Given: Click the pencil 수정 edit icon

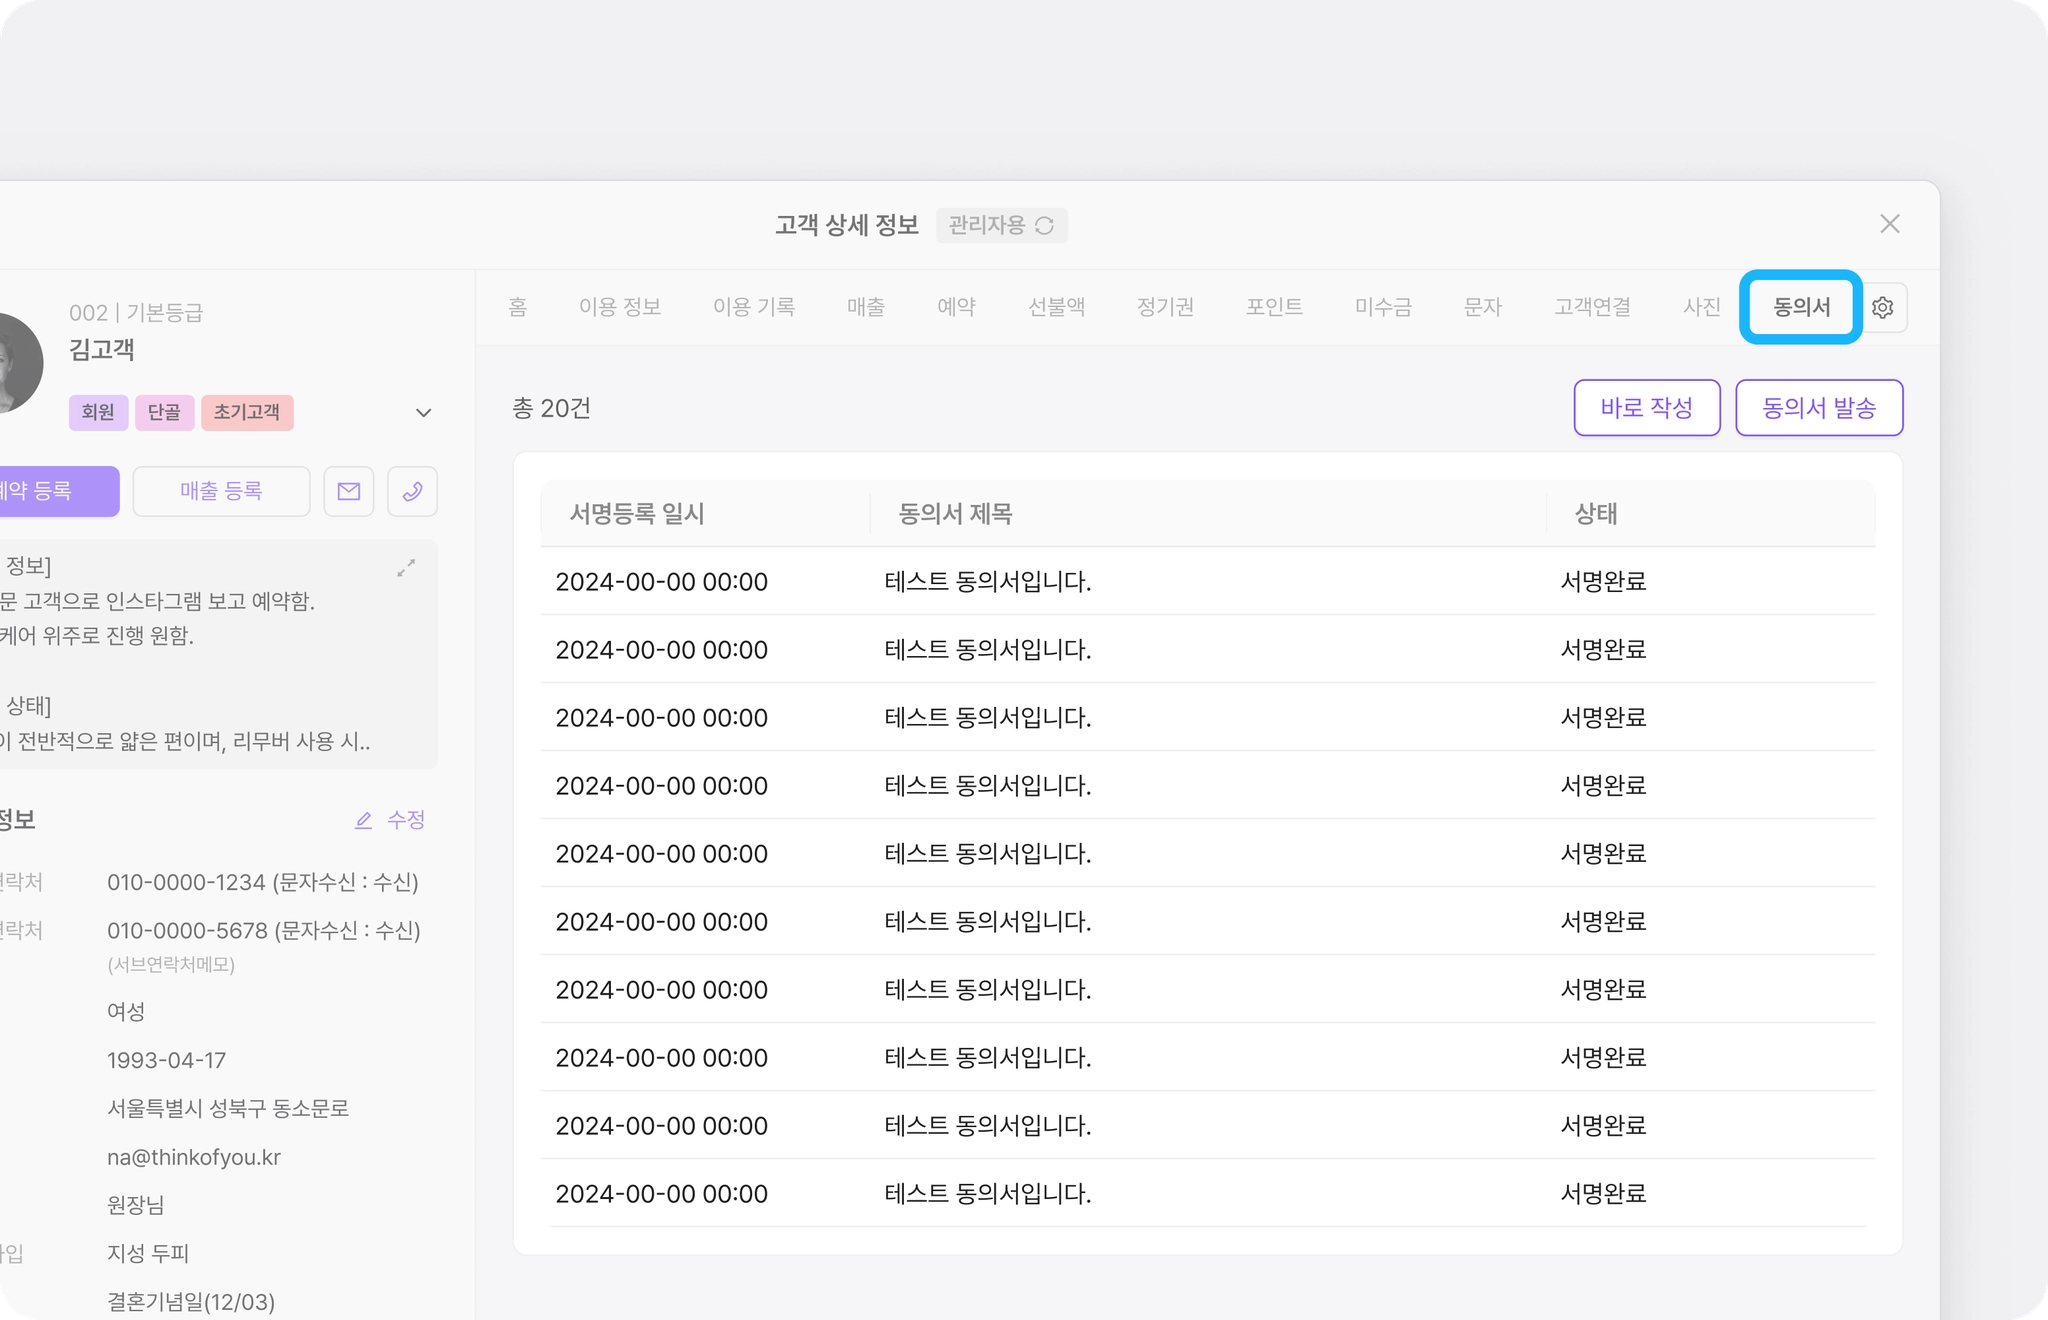Looking at the screenshot, I should point(364,820).
